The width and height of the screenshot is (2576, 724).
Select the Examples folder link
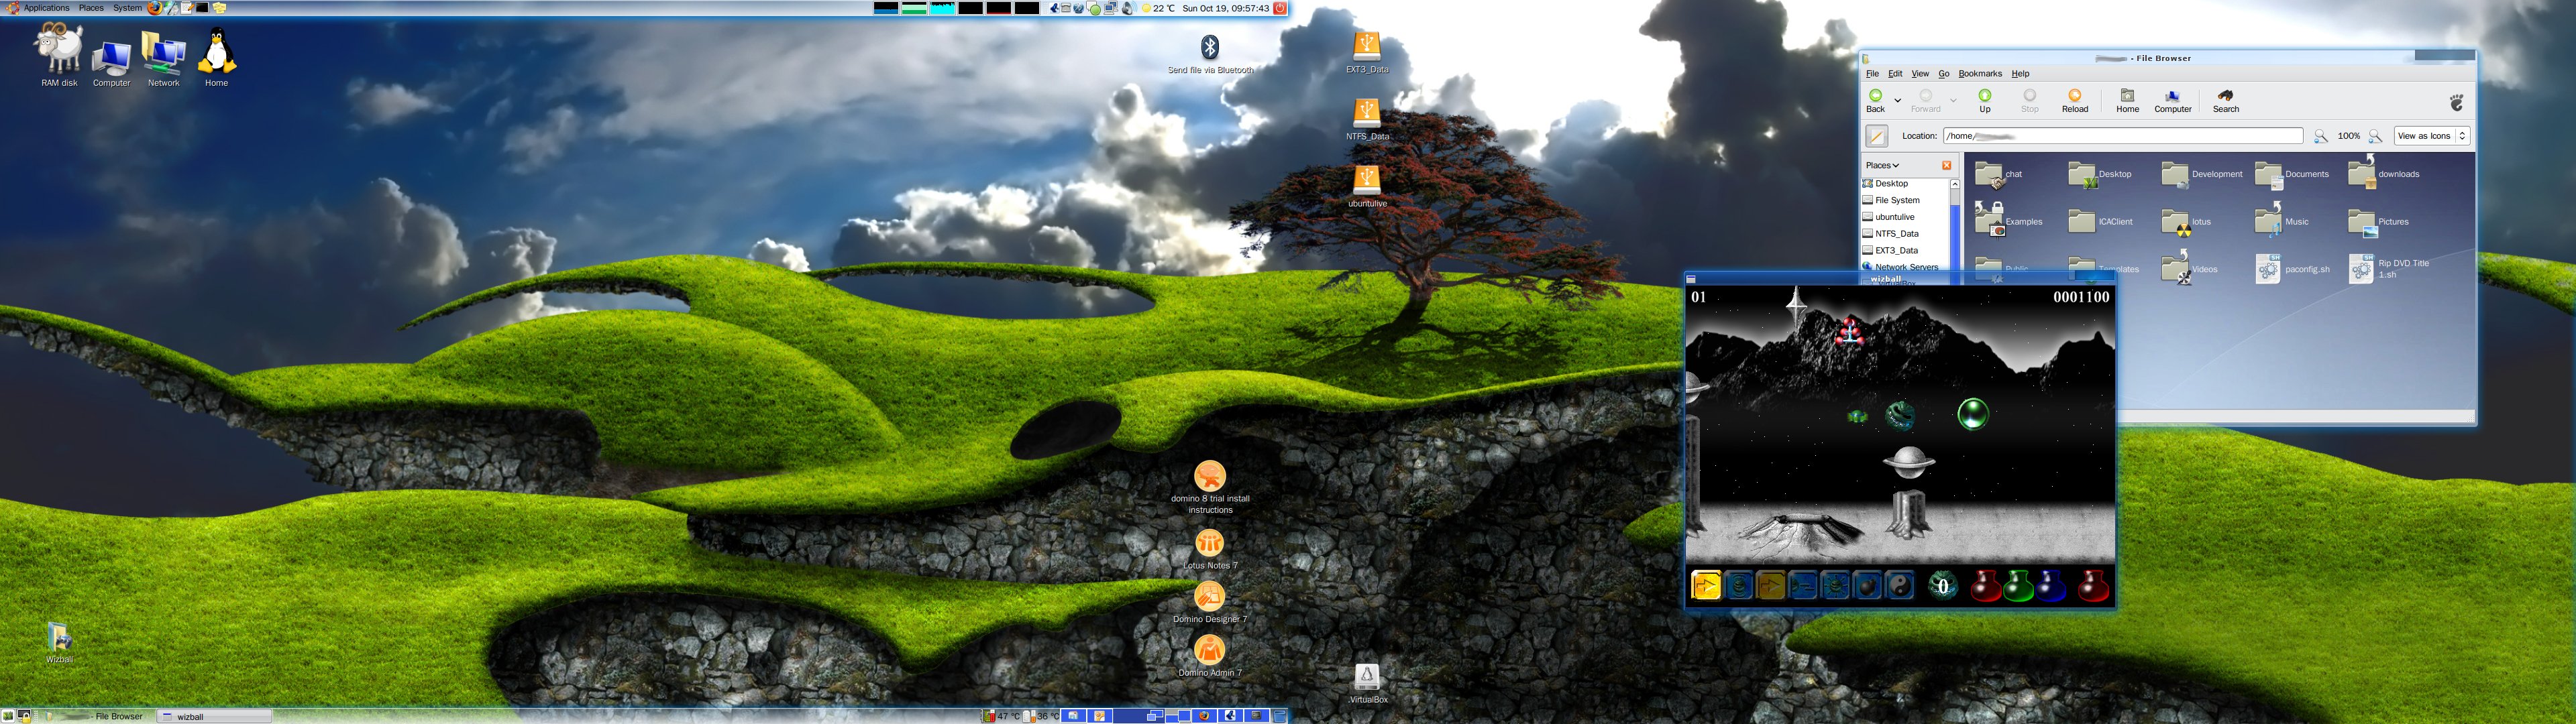(x=2008, y=221)
